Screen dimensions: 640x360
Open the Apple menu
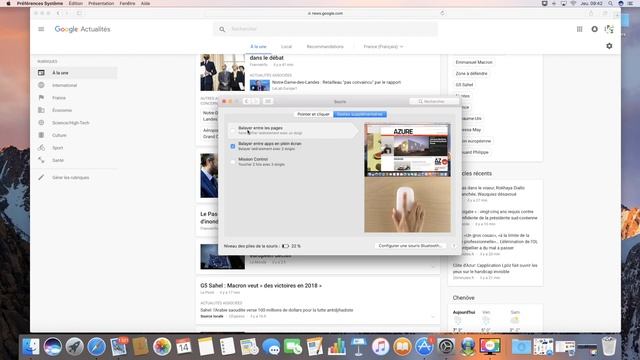click(x=8, y=3)
